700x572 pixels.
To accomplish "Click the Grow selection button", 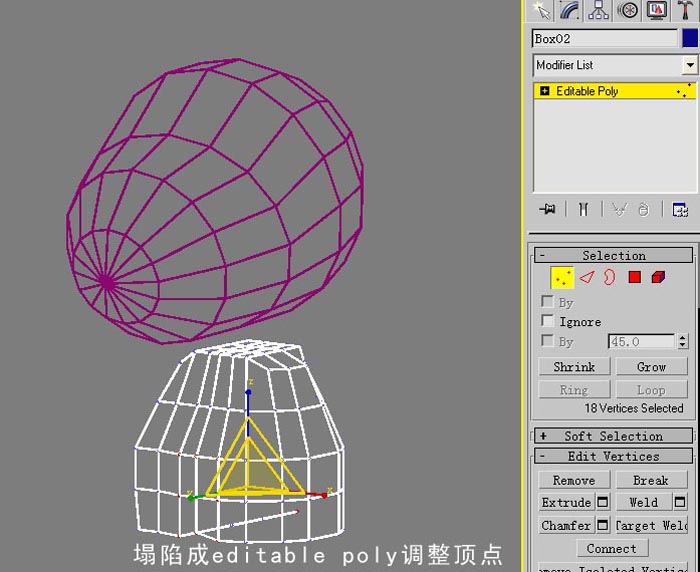I will click(651, 367).
